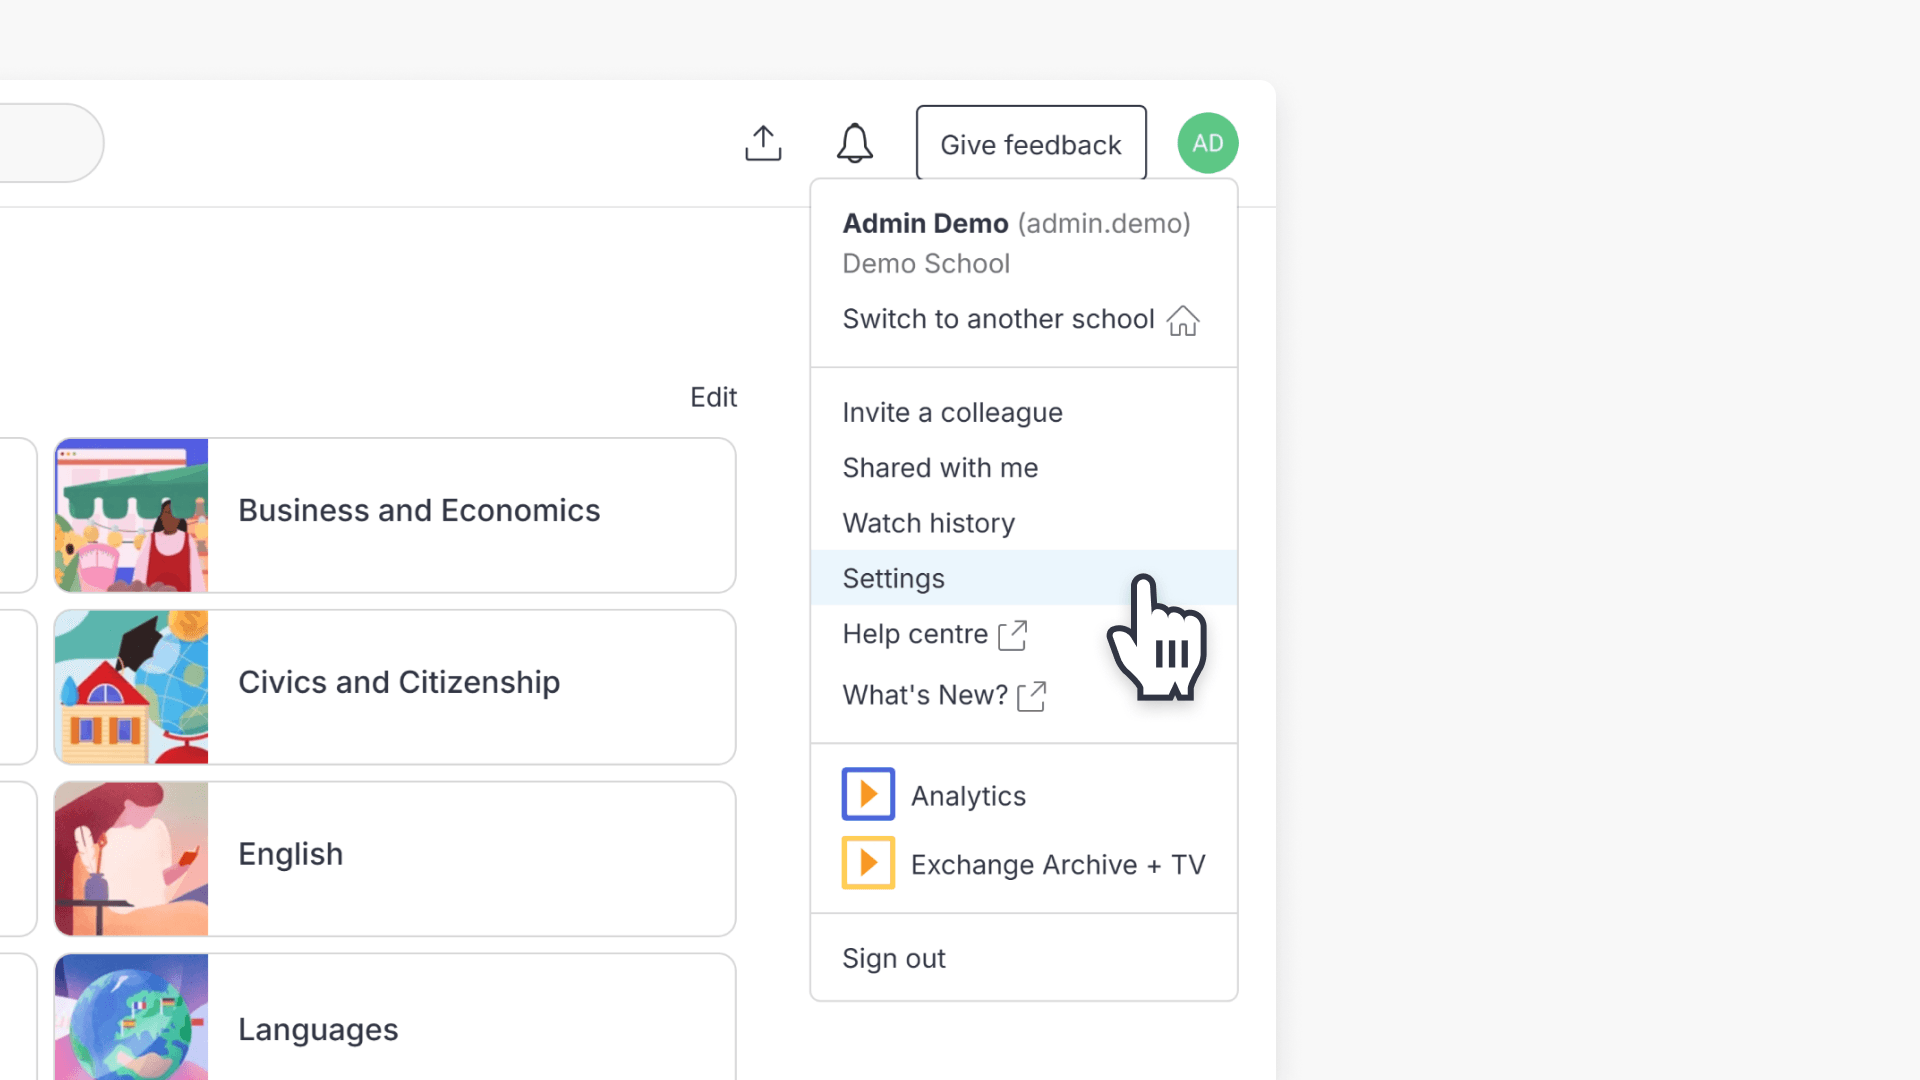Open the Civics and Citizenship thumbnail
The image size is (1920, 1080).
131,686
